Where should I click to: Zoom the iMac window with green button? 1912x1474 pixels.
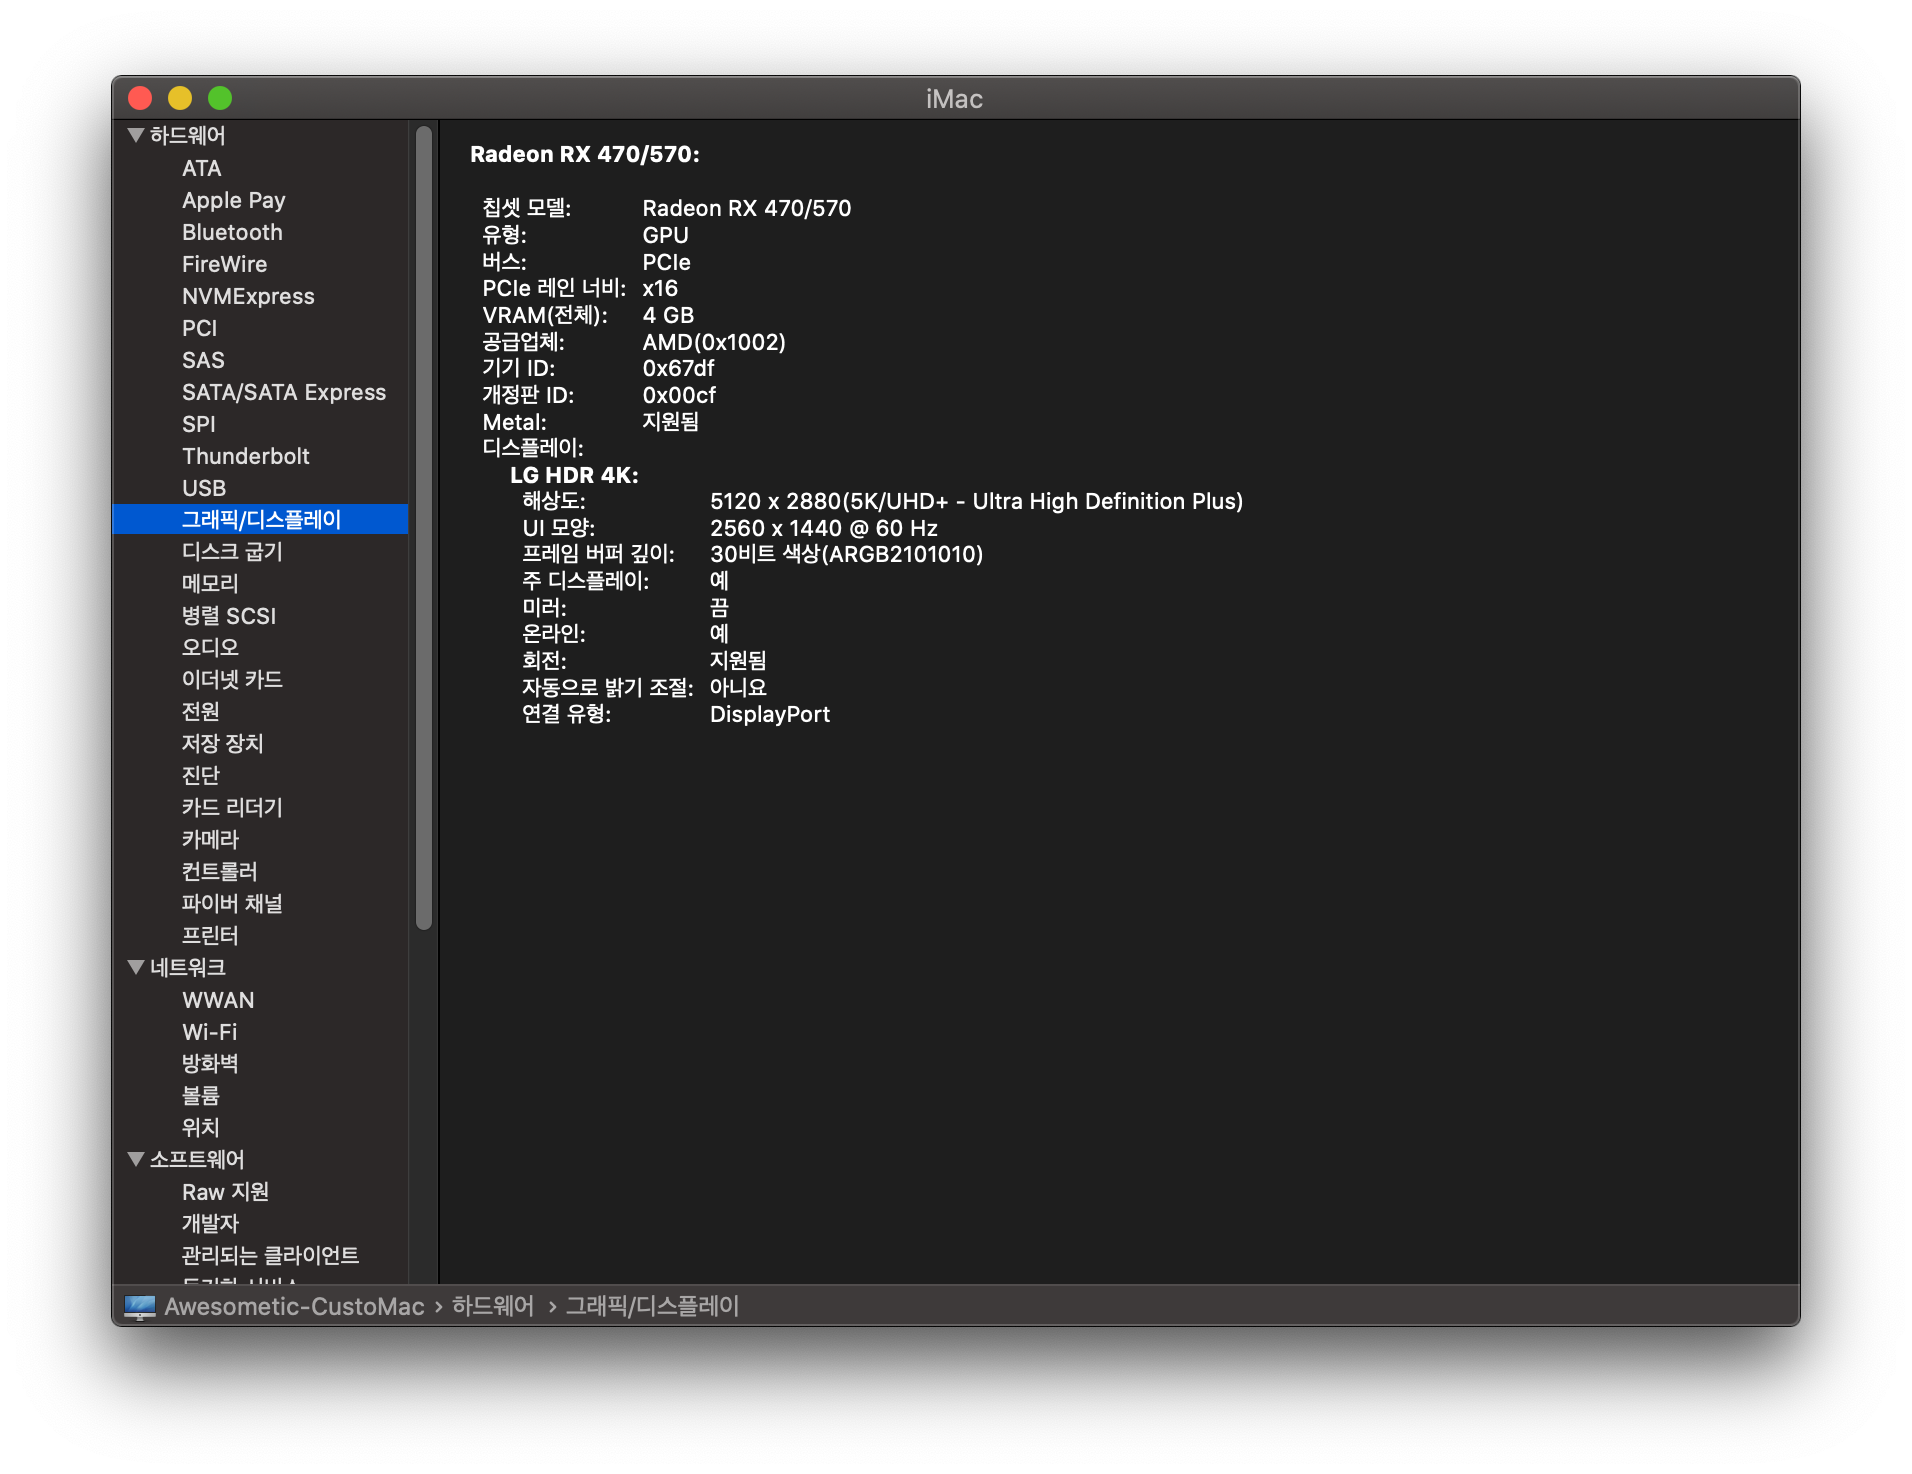[220, 98]
